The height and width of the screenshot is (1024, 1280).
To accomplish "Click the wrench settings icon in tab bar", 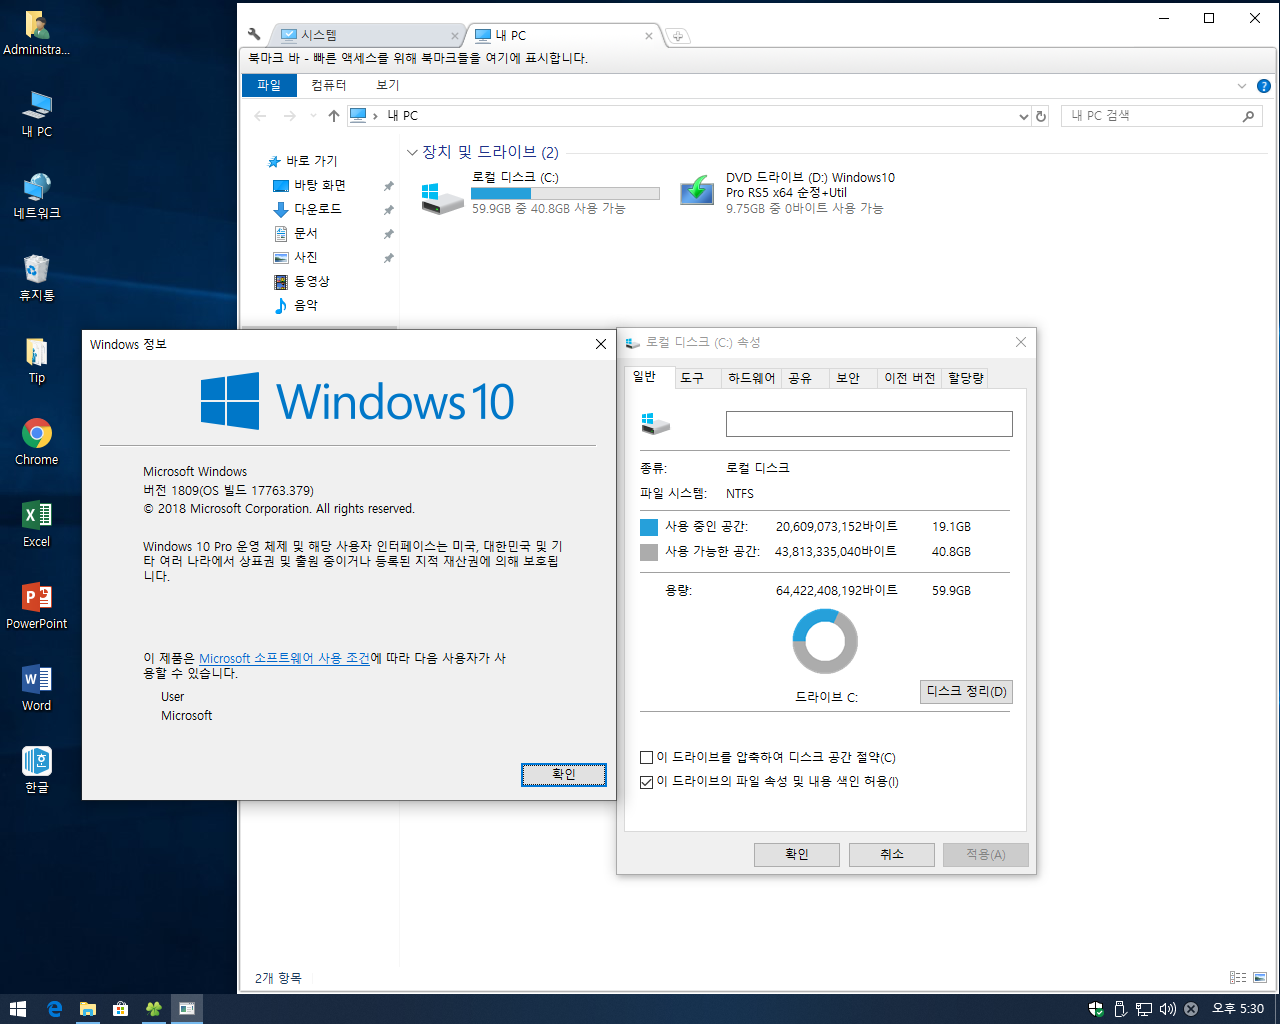I will [254, 34].
